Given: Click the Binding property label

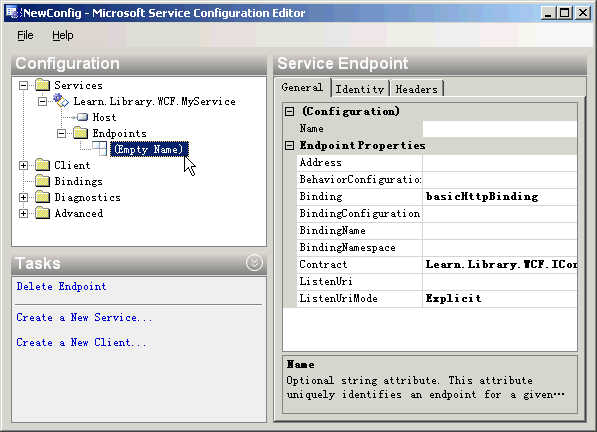Looking at the screenshot, I should tap(321, 196).
